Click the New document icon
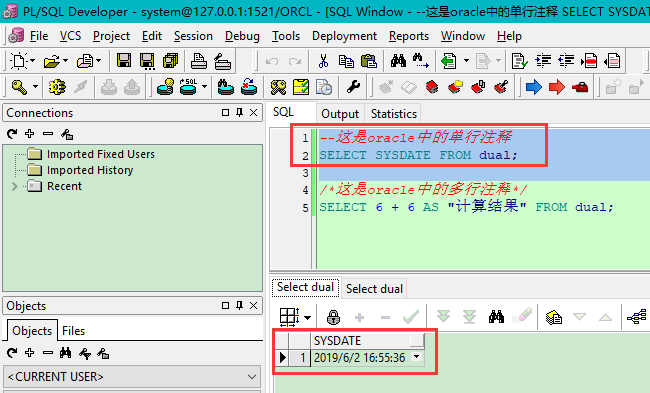 coord(19,61)
